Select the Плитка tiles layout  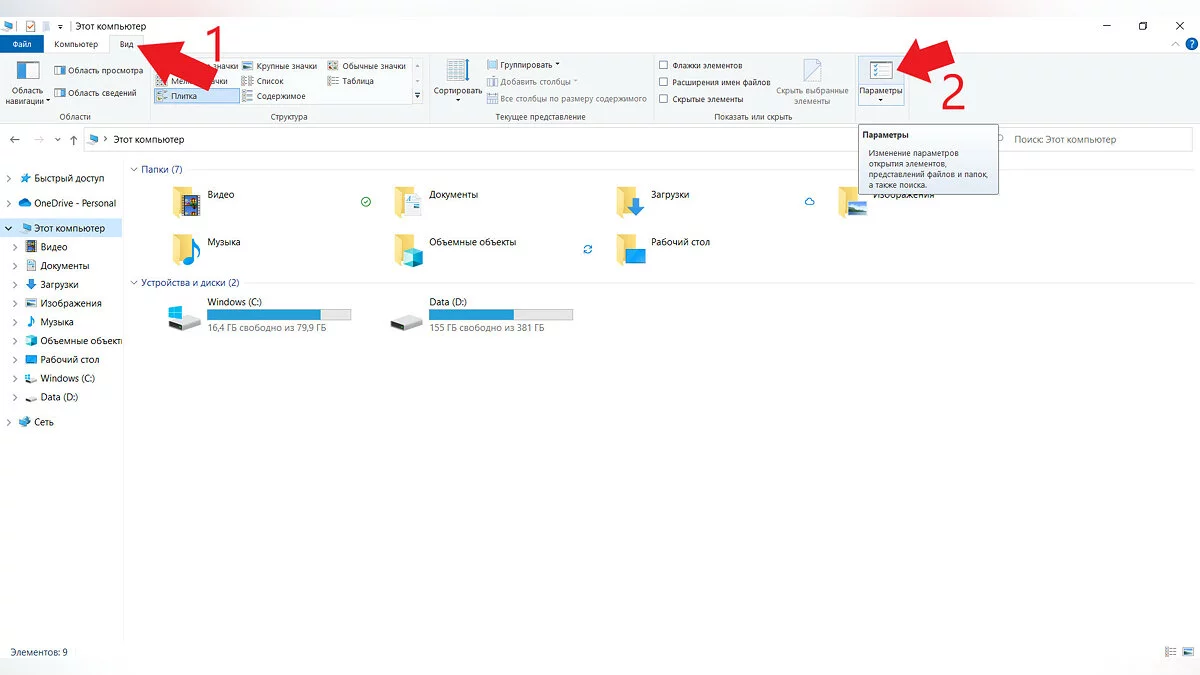[197, 96]
